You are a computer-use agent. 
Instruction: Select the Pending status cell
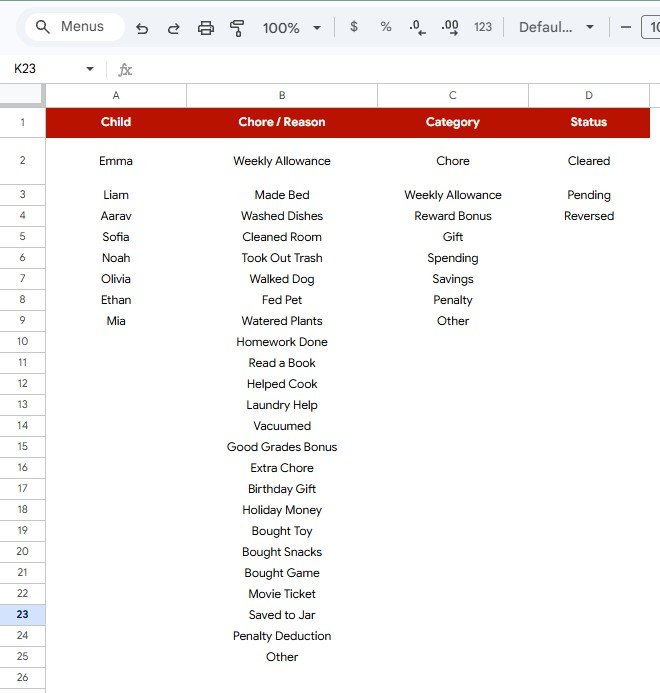[589, 195]
